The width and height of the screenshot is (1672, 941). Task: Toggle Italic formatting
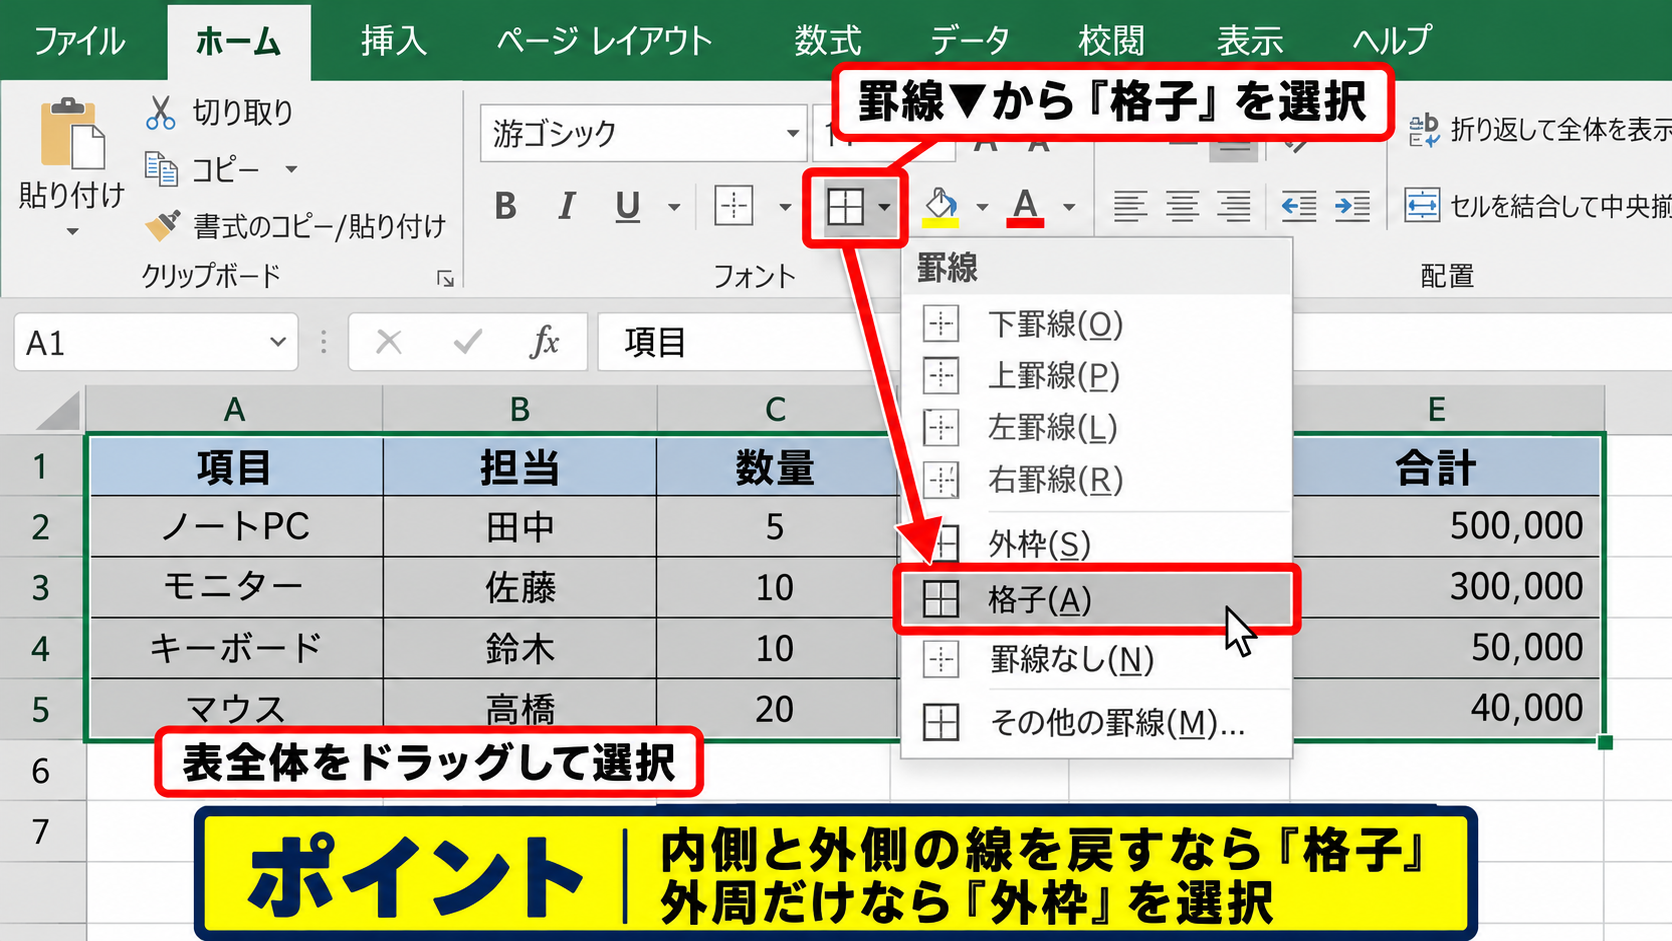click(567, 207)
